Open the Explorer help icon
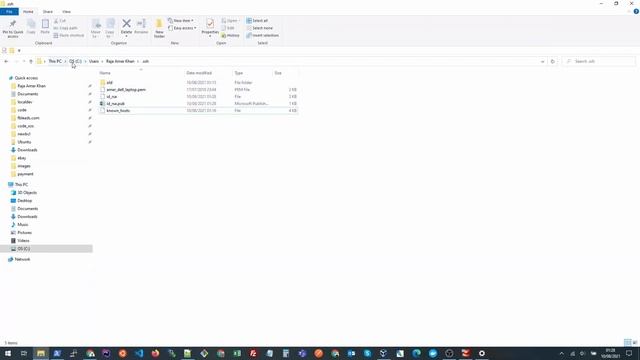Image resolution: width=640 pixels, height=360 pixels. point(636,11)
